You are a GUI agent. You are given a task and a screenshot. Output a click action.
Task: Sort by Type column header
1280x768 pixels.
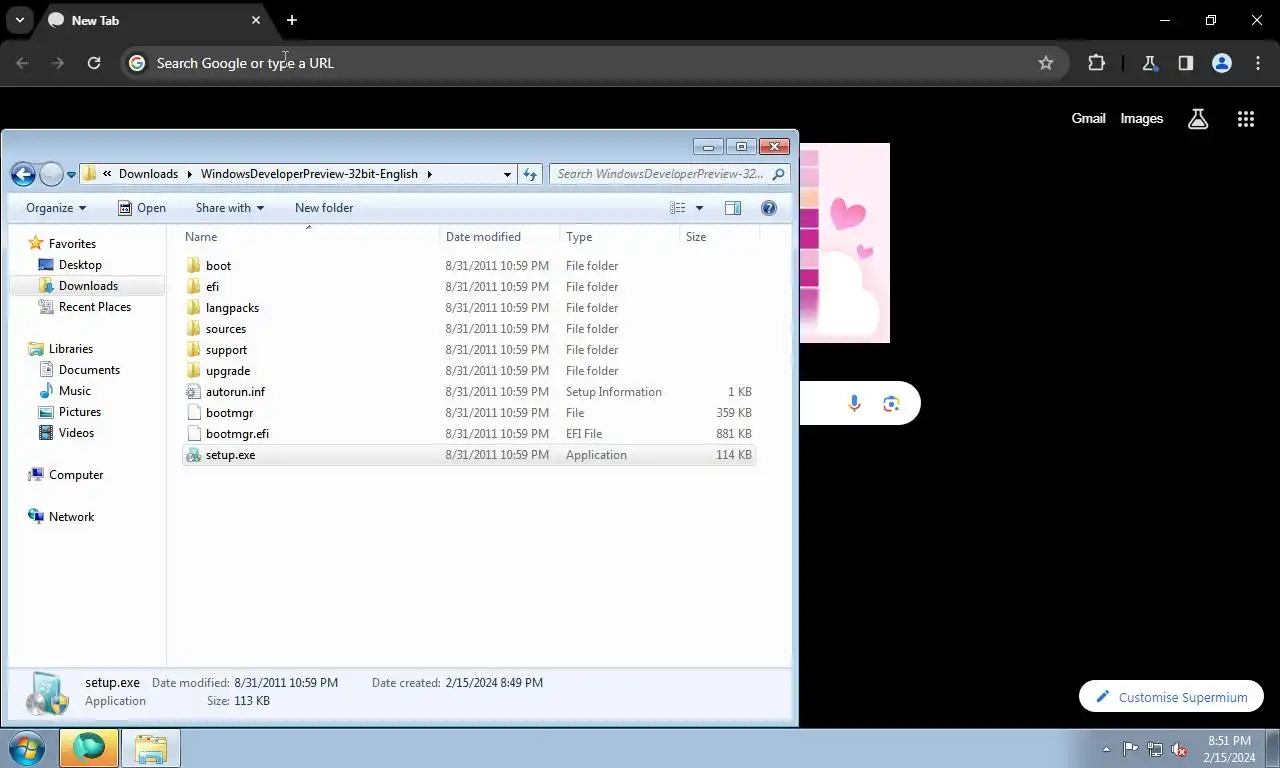tap(619, 237)
